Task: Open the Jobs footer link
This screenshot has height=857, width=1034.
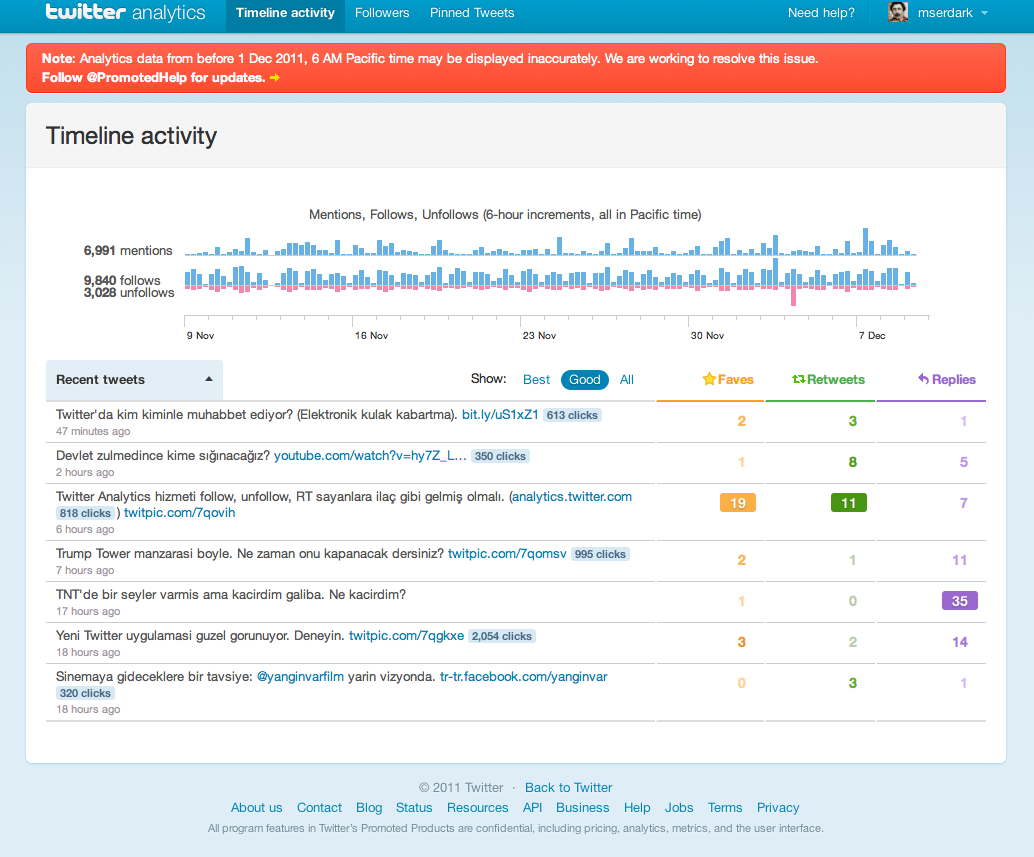Action: 679,808
